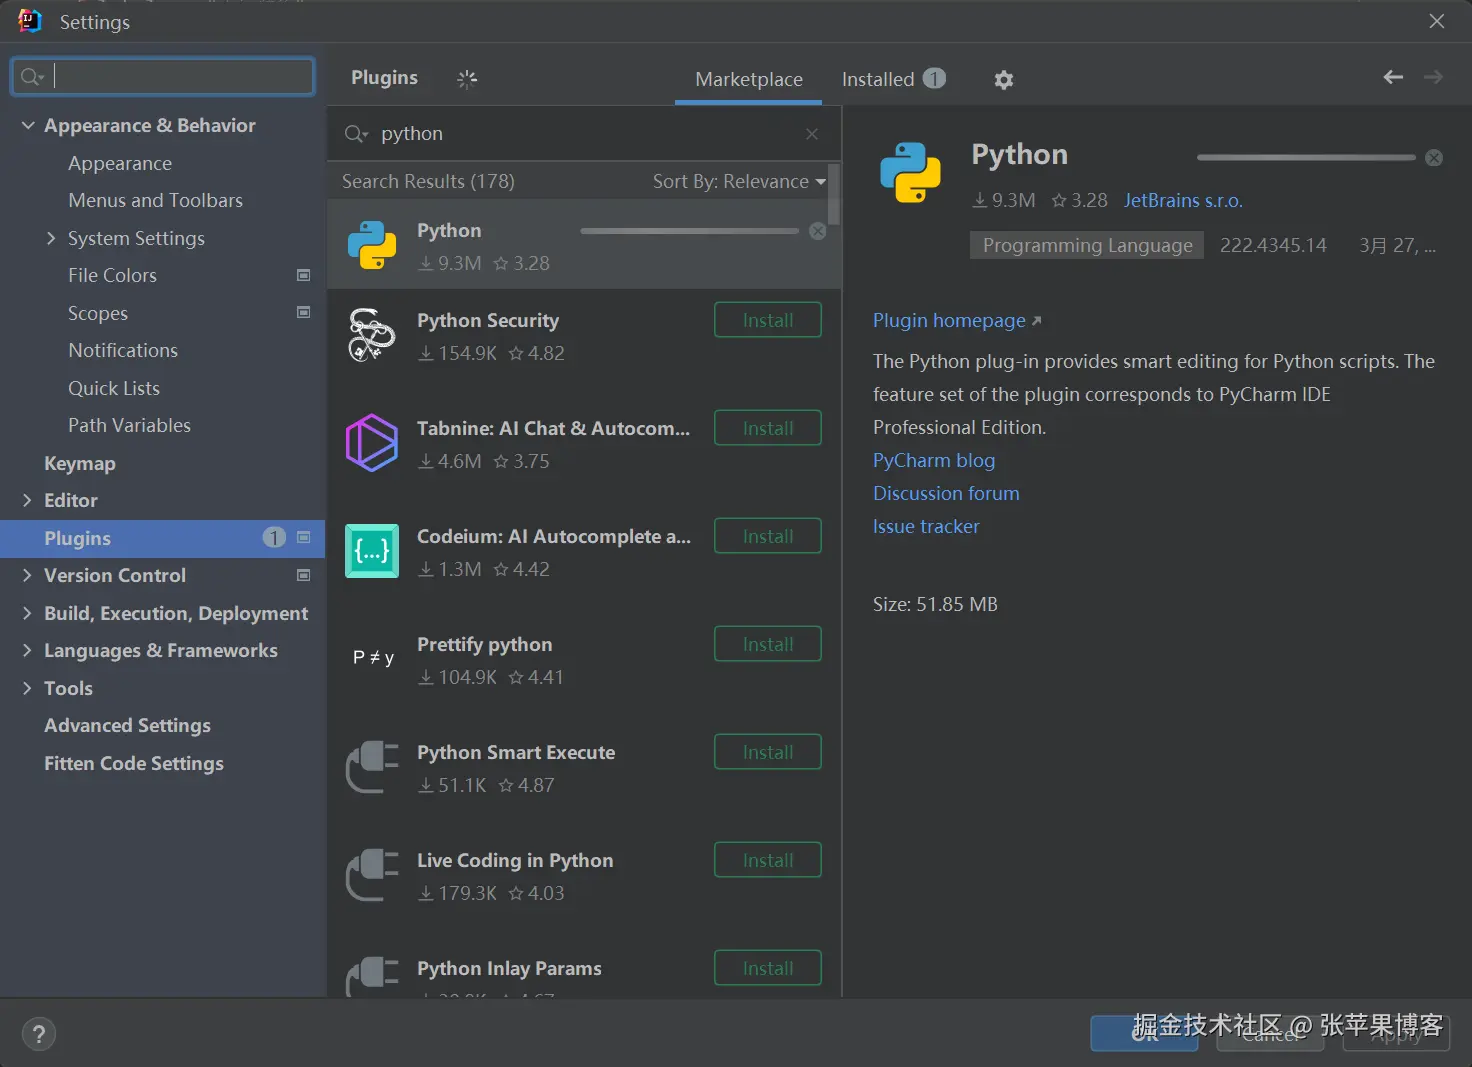Select the Python Security plugin icon
This screenshot has height=1067, width=1472.
(372, 335)
